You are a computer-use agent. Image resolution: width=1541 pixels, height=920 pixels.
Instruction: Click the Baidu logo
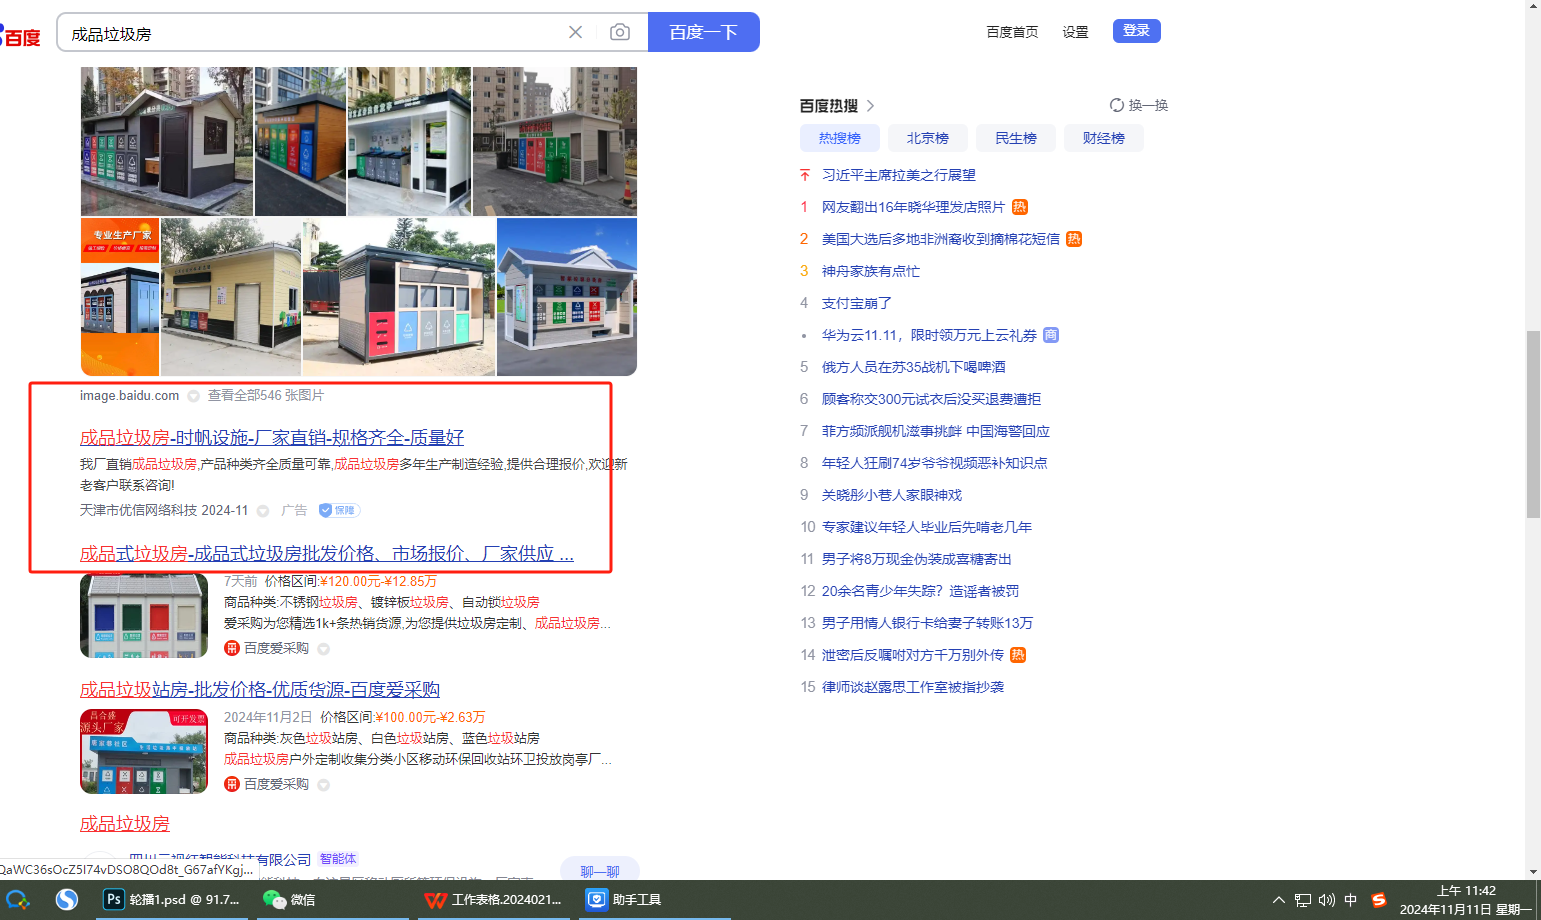[x=20, y=36]
